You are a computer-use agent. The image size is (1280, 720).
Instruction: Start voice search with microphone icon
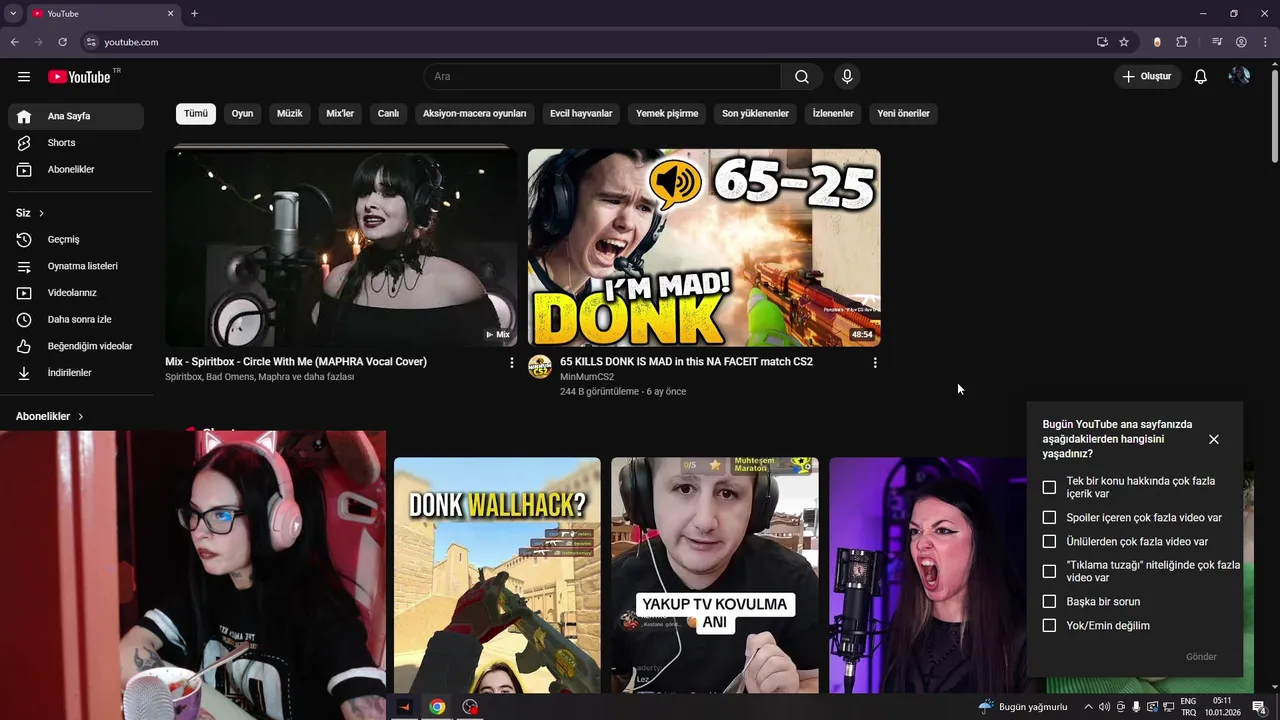tap(847, 77)
